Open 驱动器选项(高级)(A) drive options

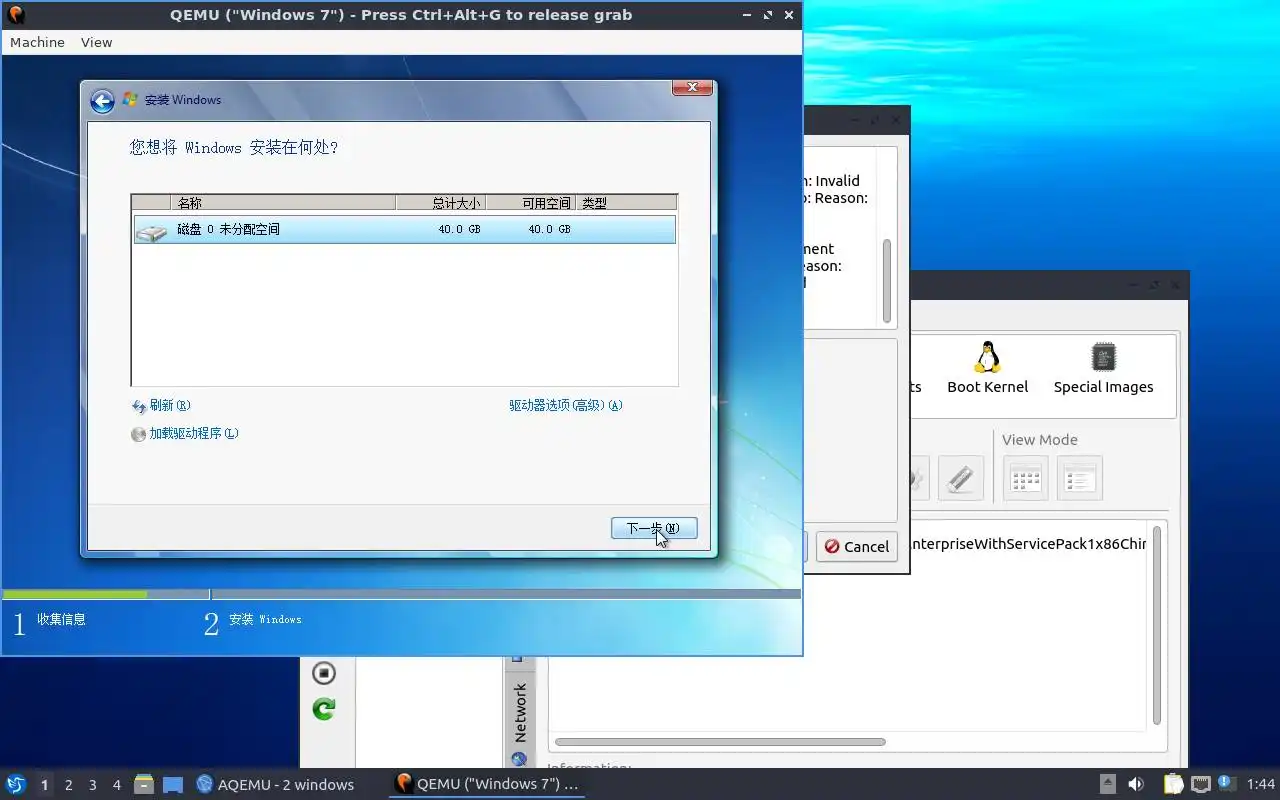(566, 406)
